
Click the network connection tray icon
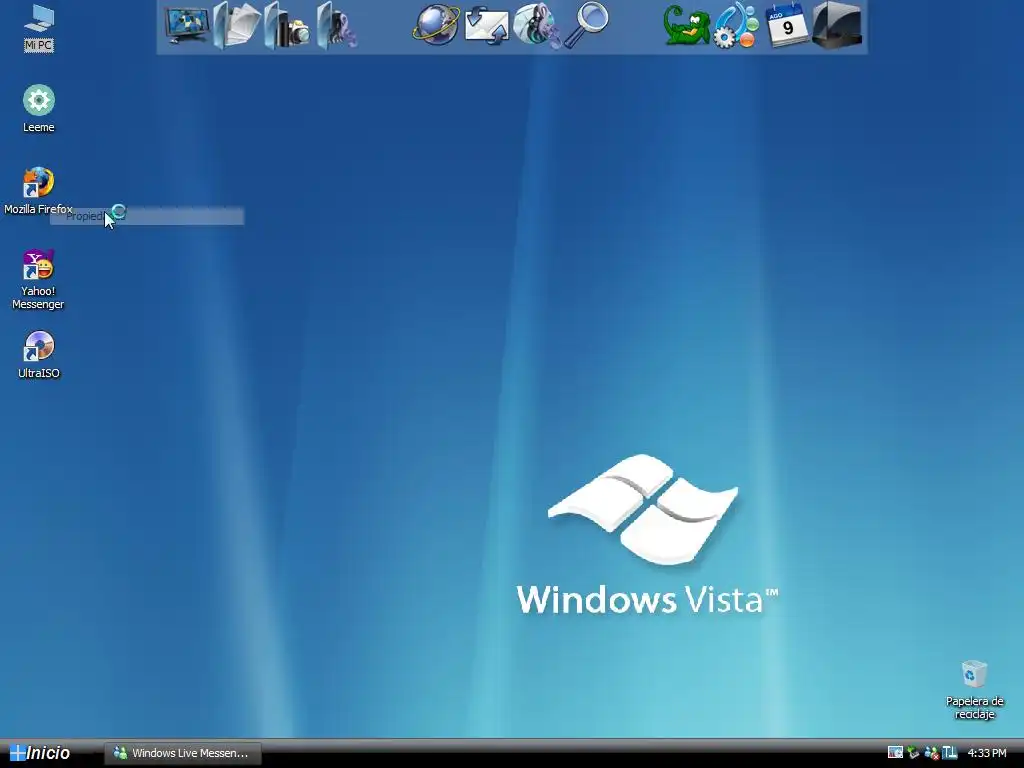coord(913,753)
